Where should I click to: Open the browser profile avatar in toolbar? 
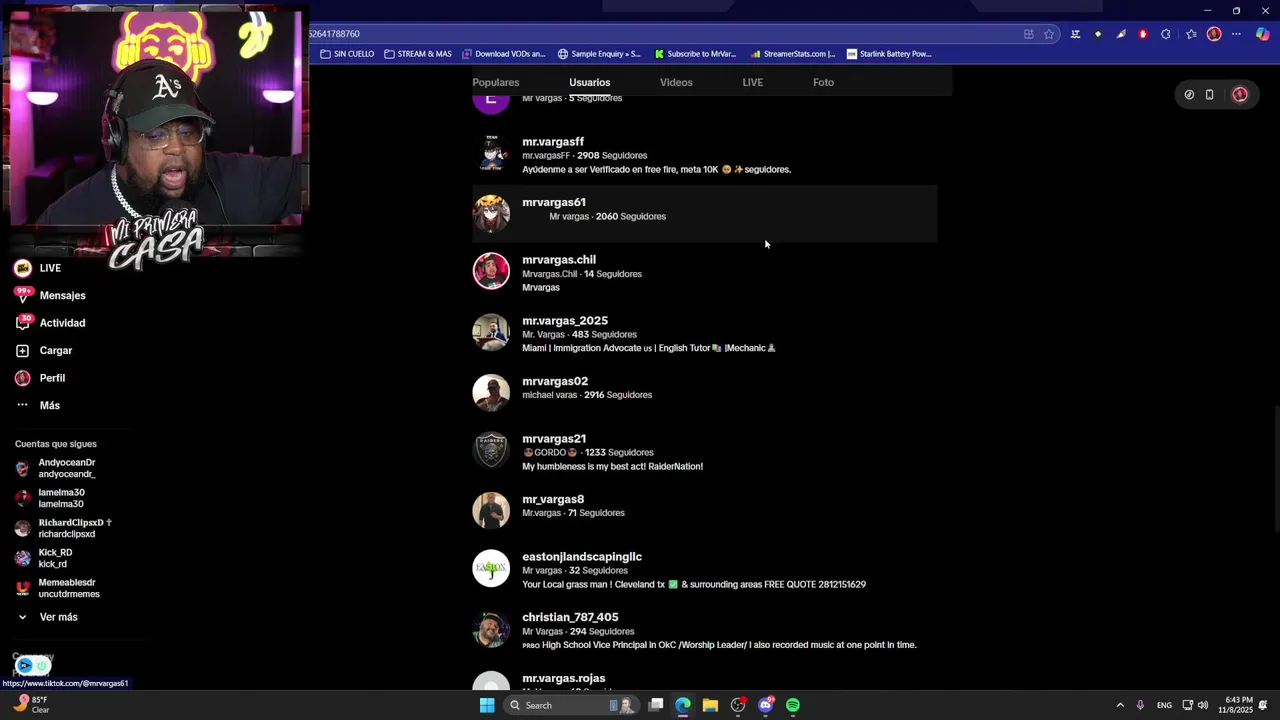coord(1214,34)
